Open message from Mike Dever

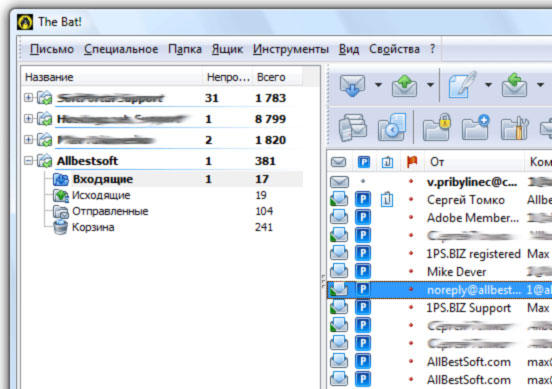click(457, 271)
